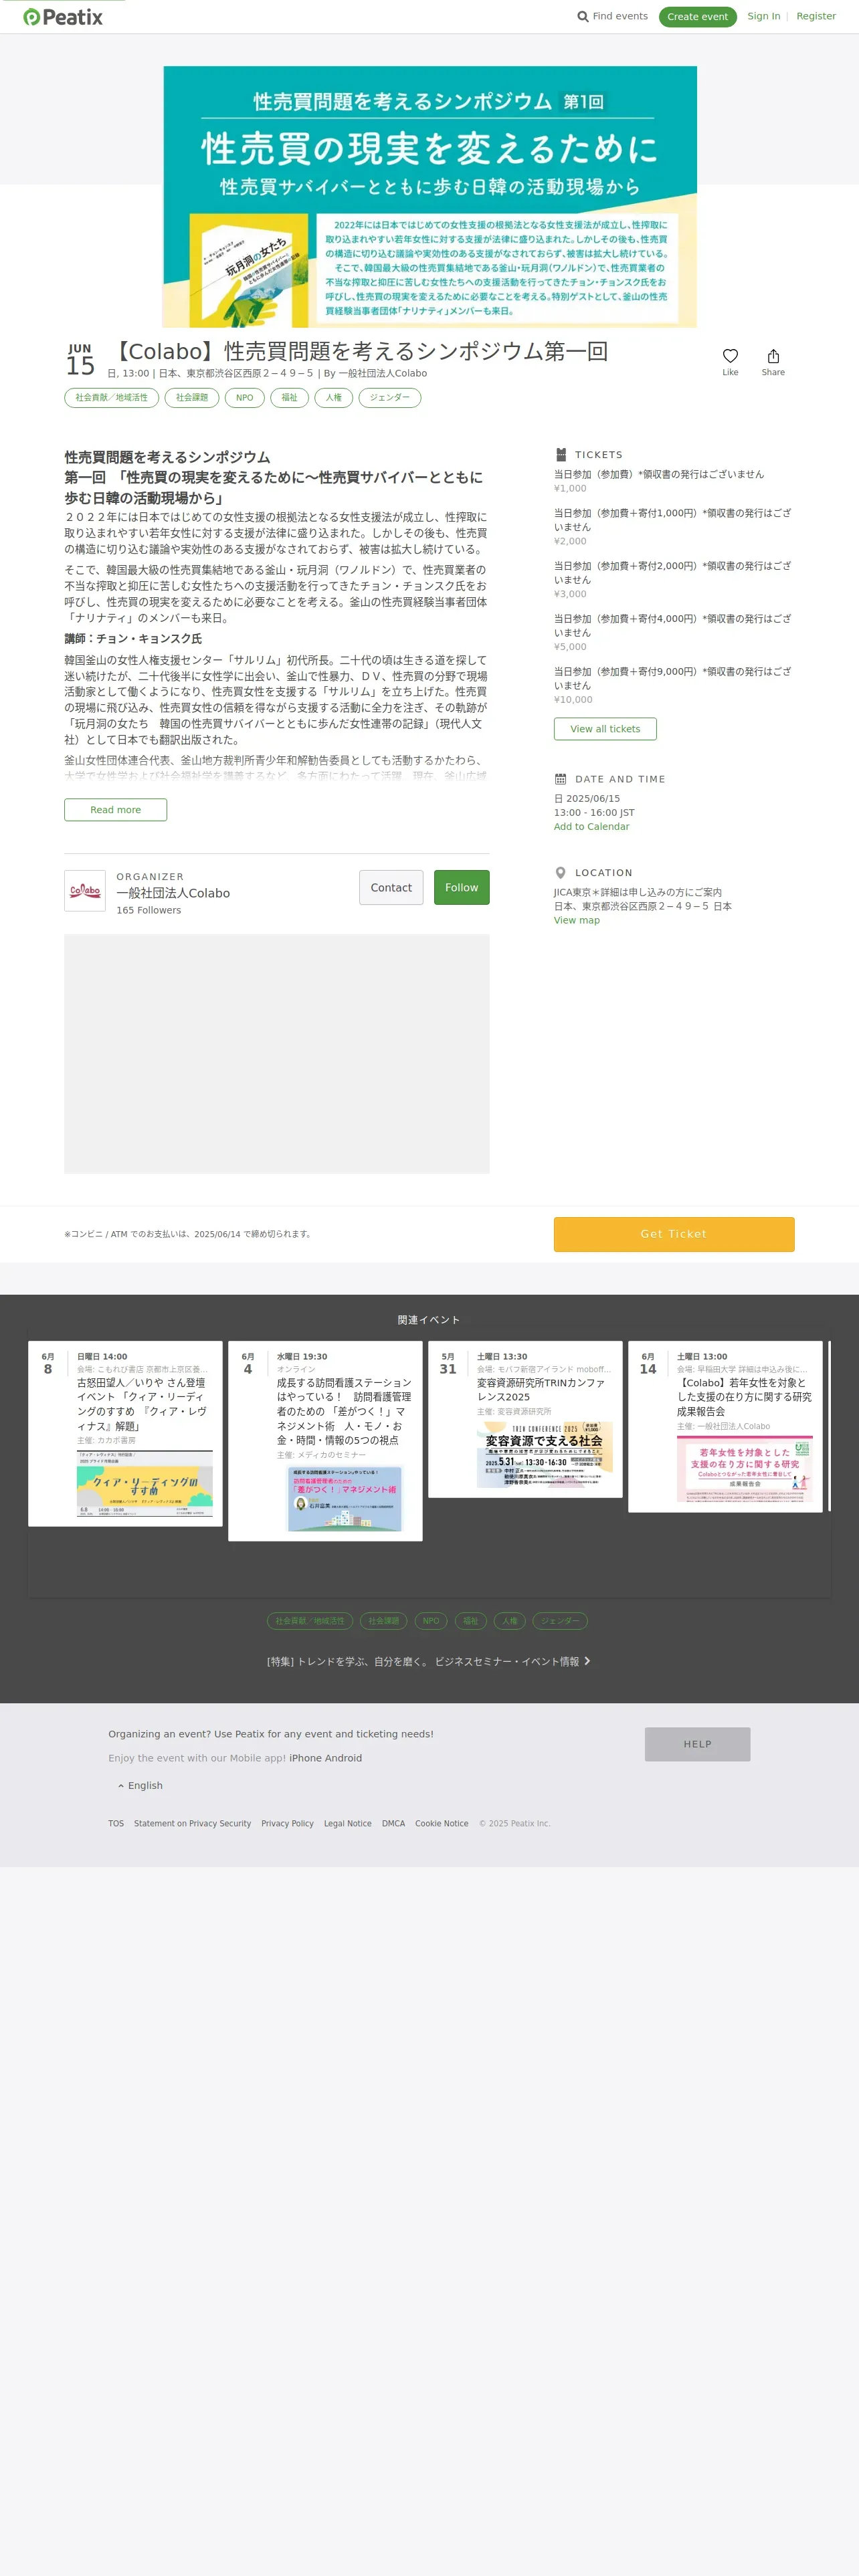Image resolution: width=859 pixels, height=2576 pixels.
Task: Select the ¥2,000 ticket option
Action: click(673, 527)
